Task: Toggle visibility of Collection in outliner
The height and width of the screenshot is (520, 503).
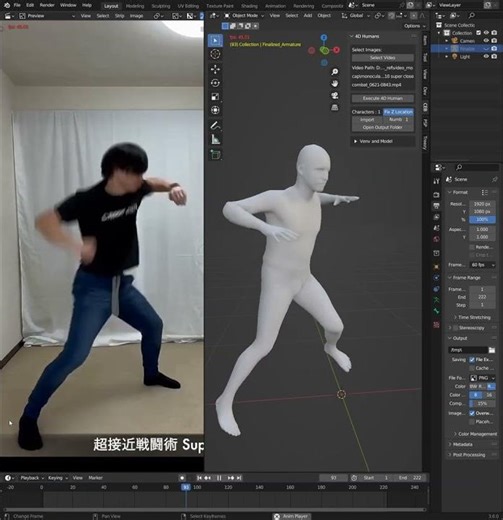Action: pos(486,33)
